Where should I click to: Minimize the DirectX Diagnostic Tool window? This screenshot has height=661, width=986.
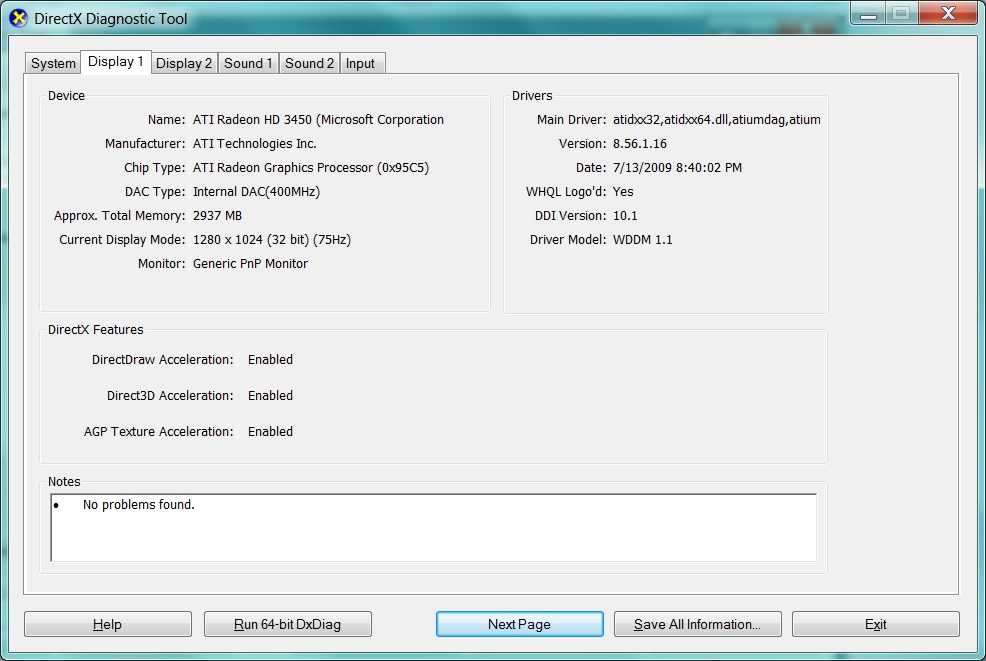[868, 13]
